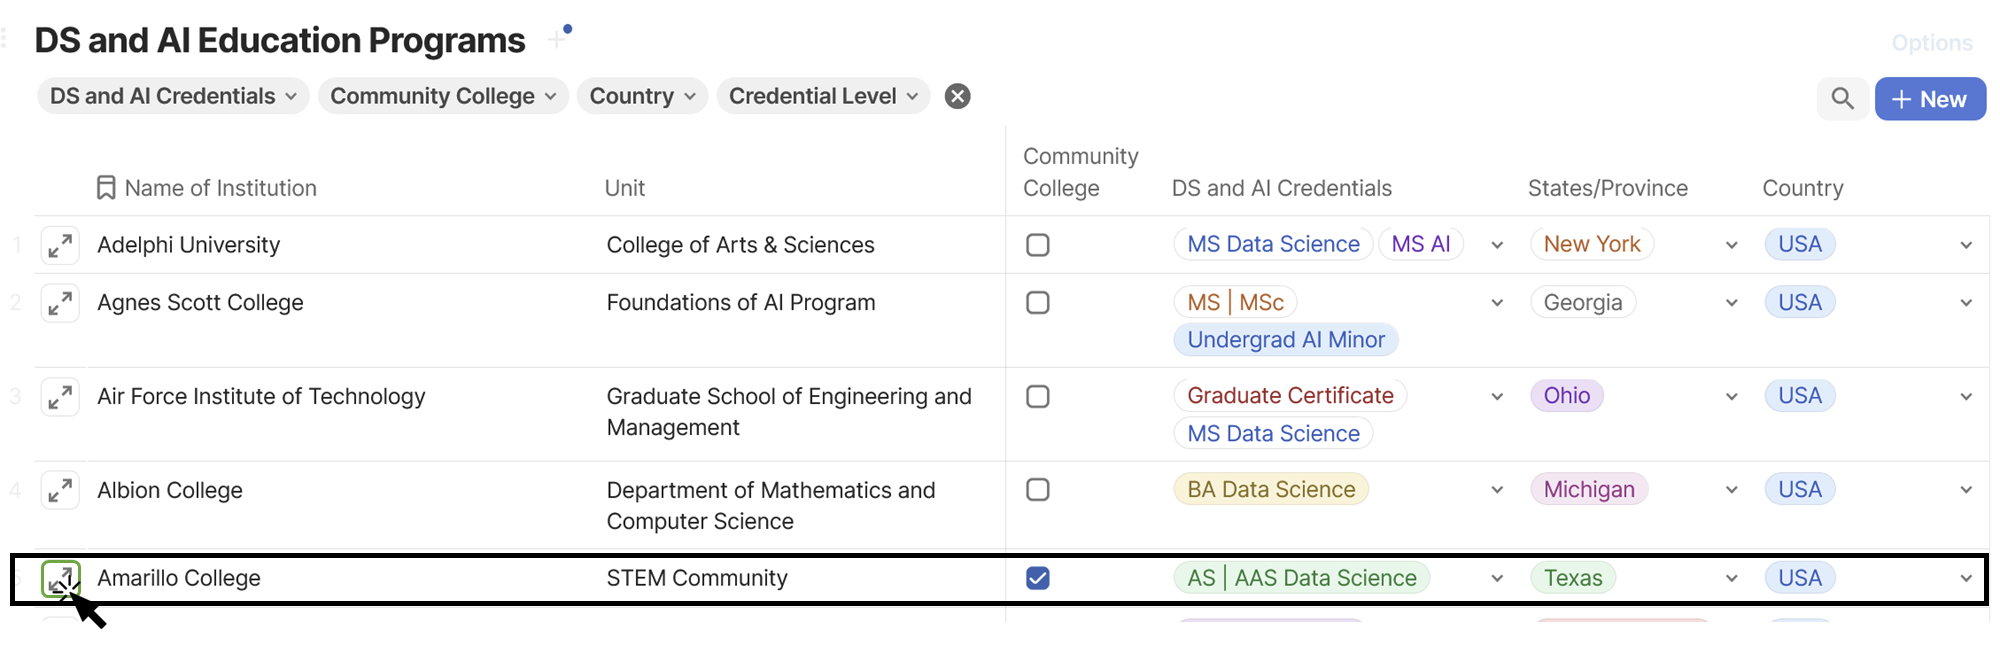This screenshot has height=651, width=2000.
Task: Open the Community College filter menu
Action: point(443,96)
